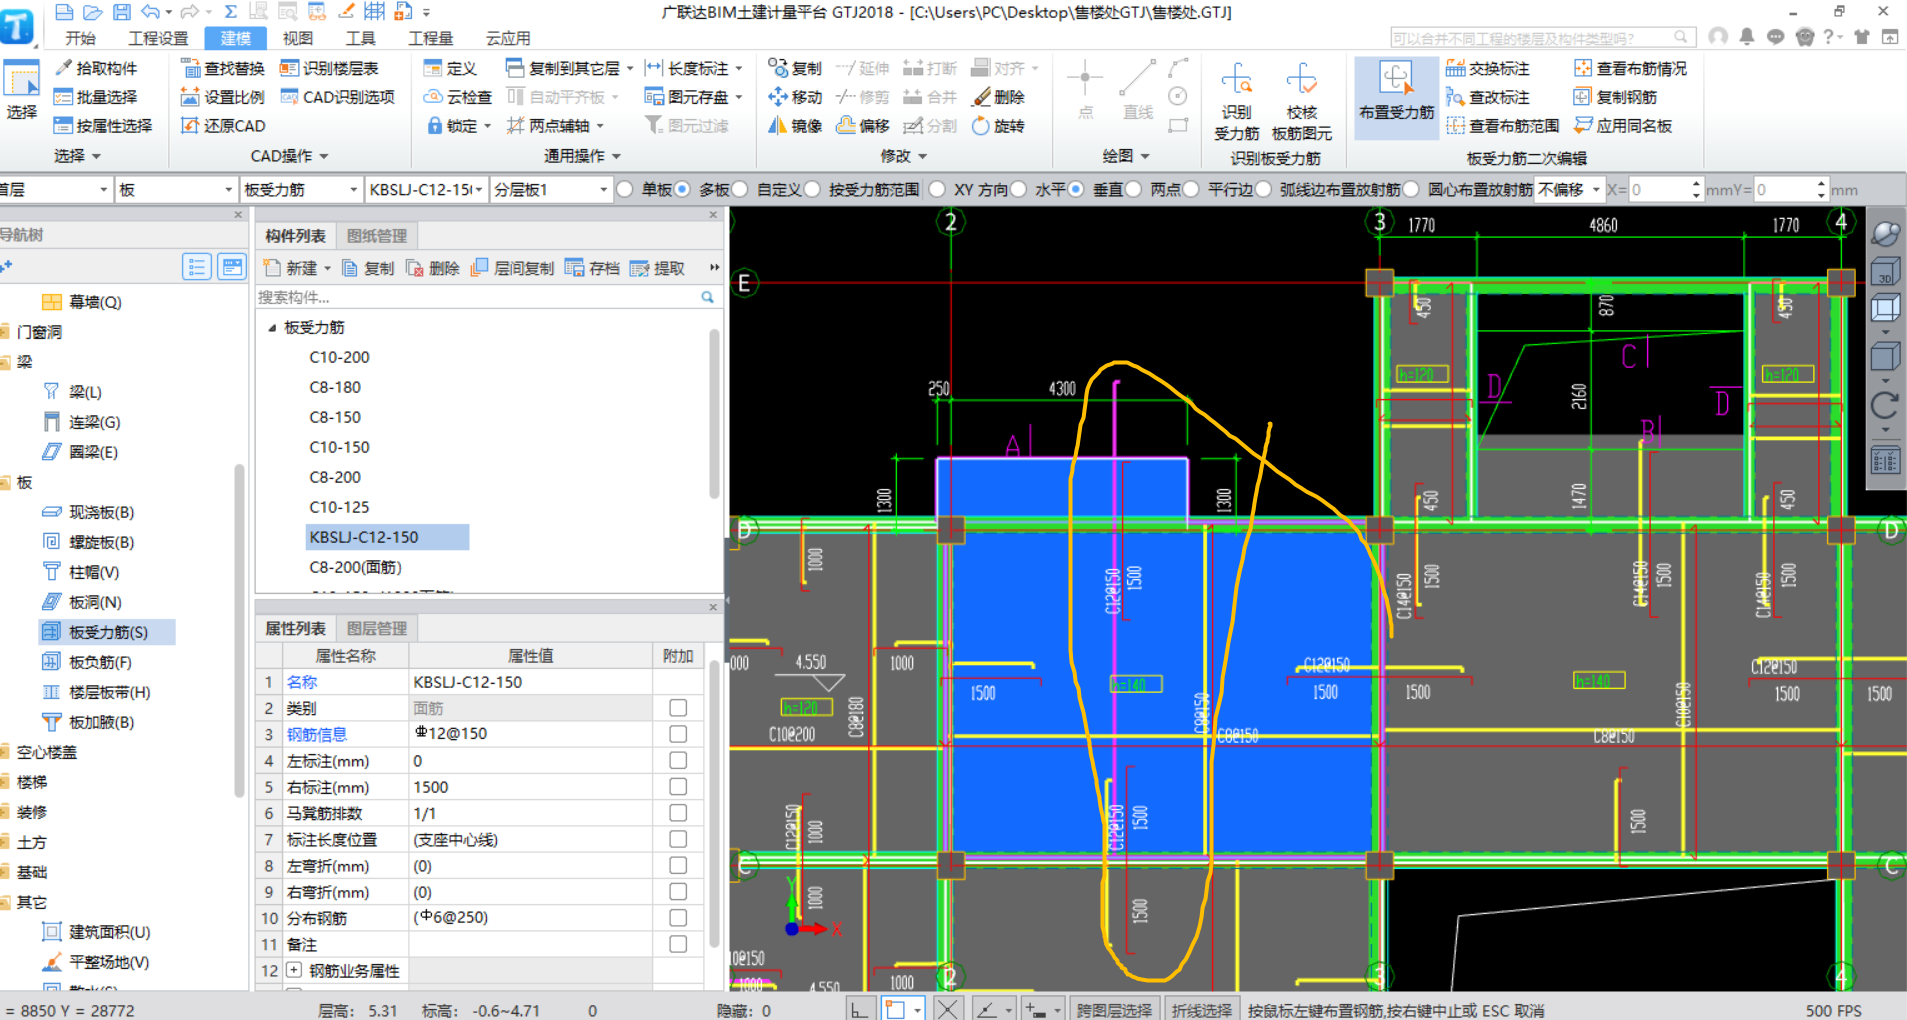Collapse the 板受力筋 tree node
The height and width of the screenshot is (1020, 1907).
click(272, 328)
